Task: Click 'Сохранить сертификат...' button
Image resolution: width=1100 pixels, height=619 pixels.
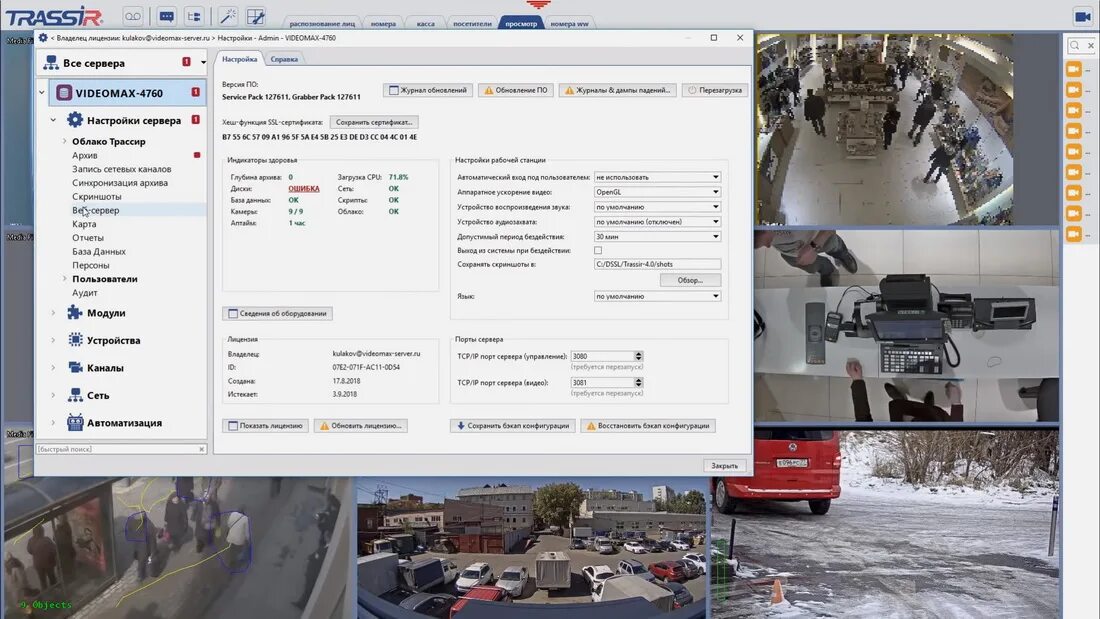Action: [374, 122]
